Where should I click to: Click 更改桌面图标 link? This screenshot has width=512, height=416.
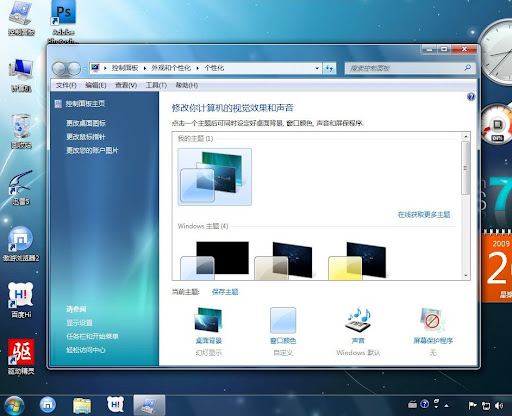pos(86,123)
